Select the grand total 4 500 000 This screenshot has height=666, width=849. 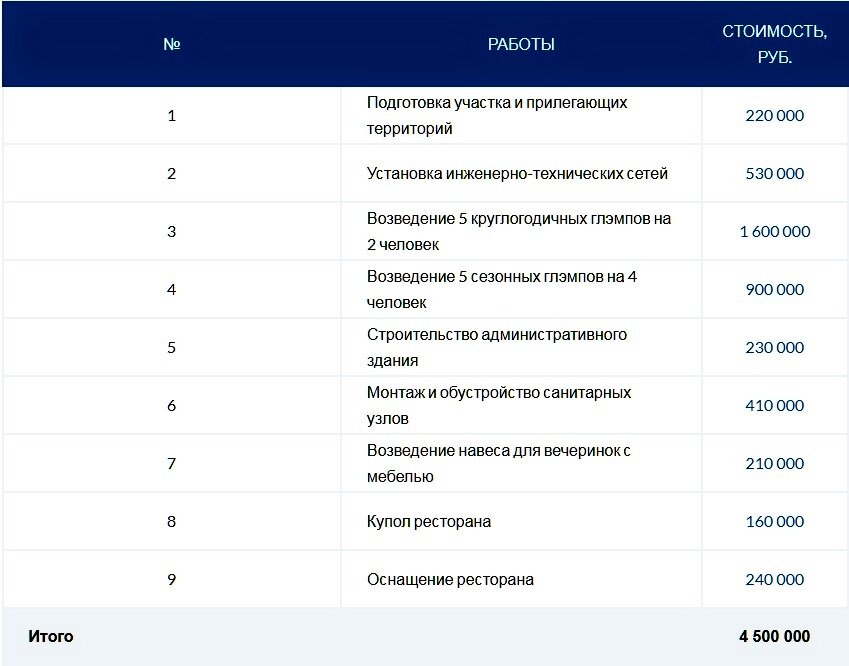click(772, 636)
